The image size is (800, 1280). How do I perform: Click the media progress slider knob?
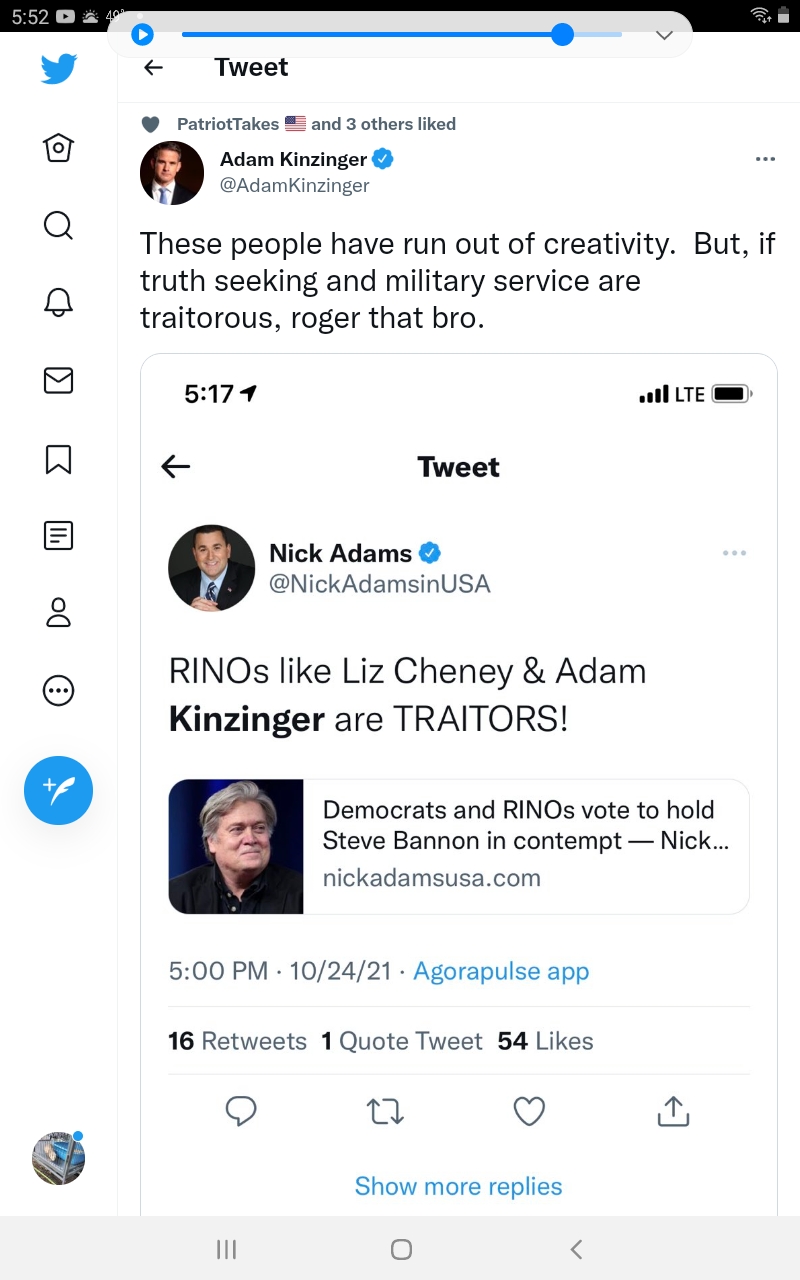[562, 35]
